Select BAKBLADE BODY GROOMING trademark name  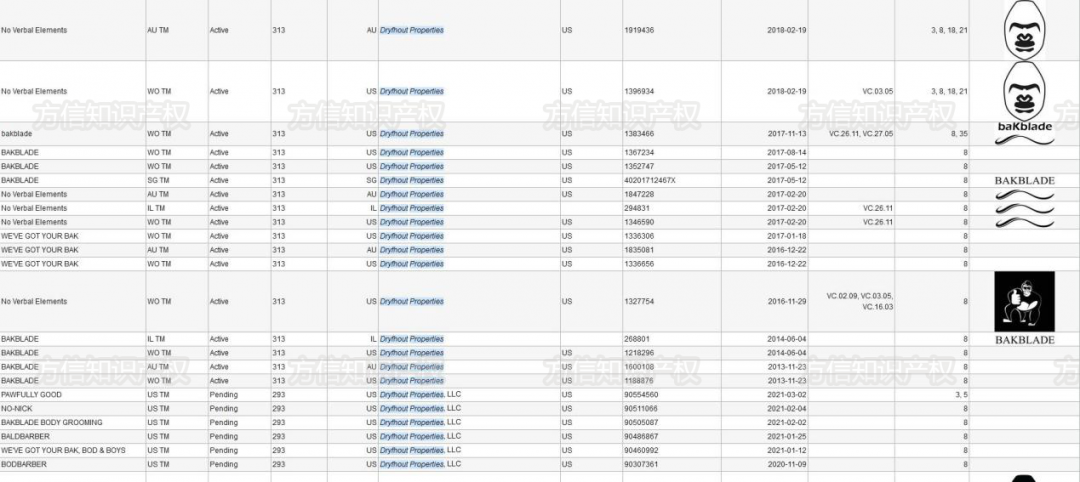pos(52,422)
